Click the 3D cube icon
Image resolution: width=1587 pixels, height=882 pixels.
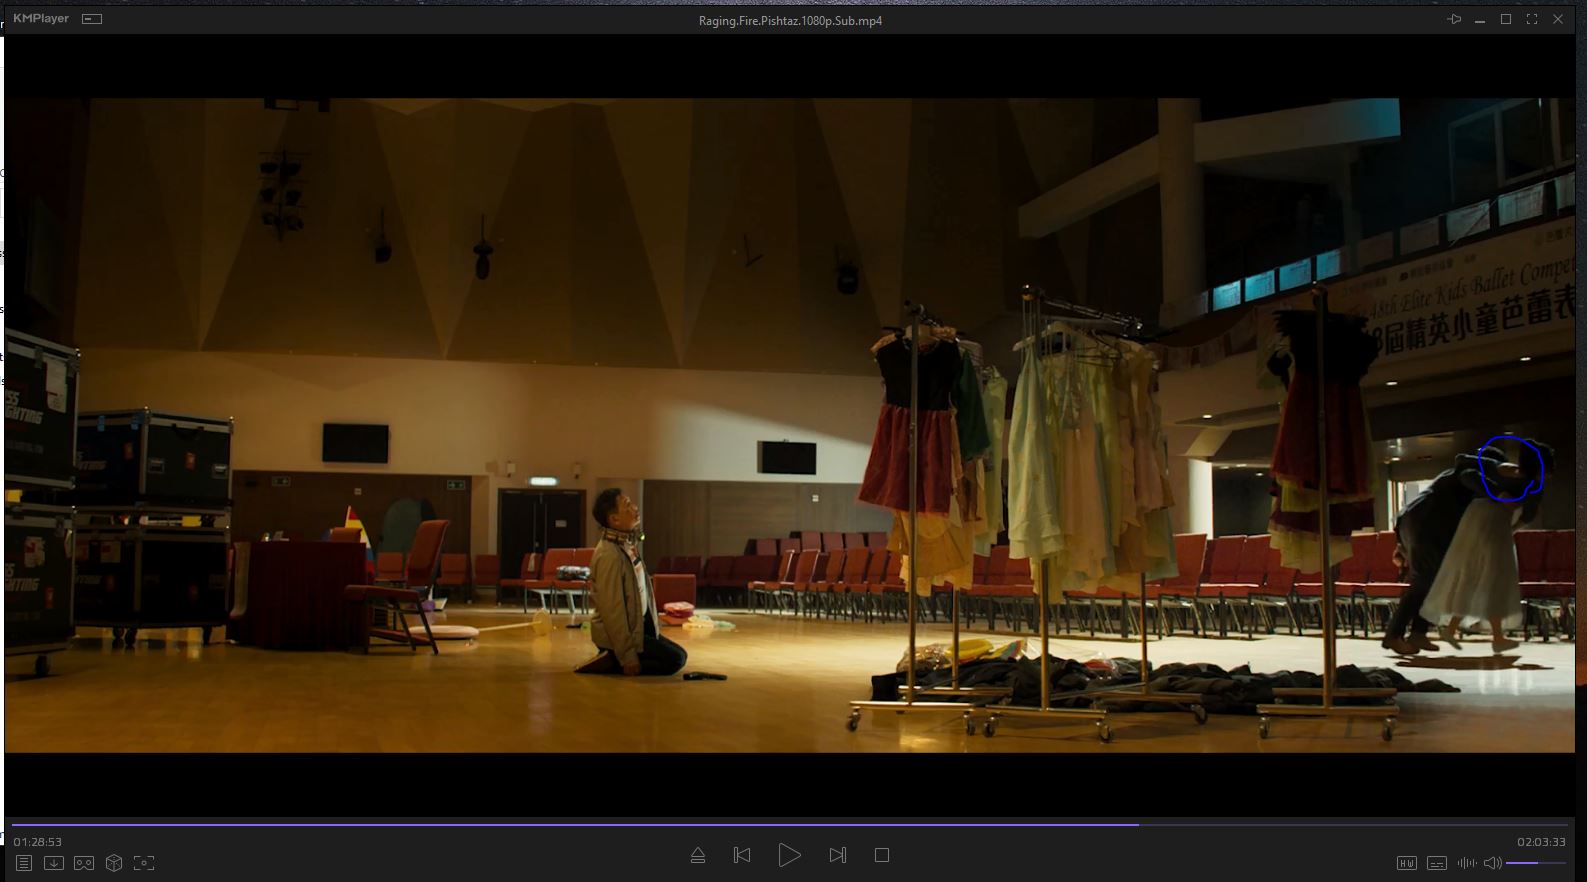pos(114,862)
